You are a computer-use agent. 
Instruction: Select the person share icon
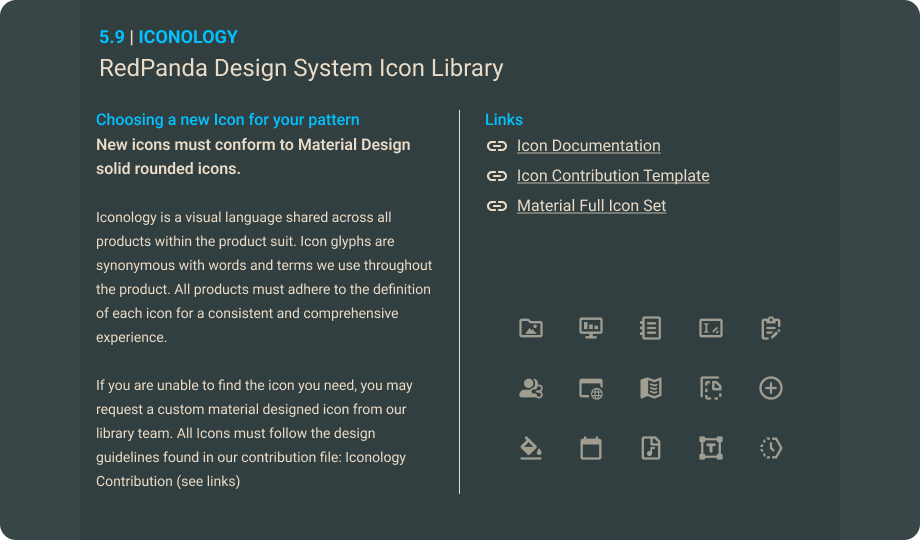click(x=531, y=388)
